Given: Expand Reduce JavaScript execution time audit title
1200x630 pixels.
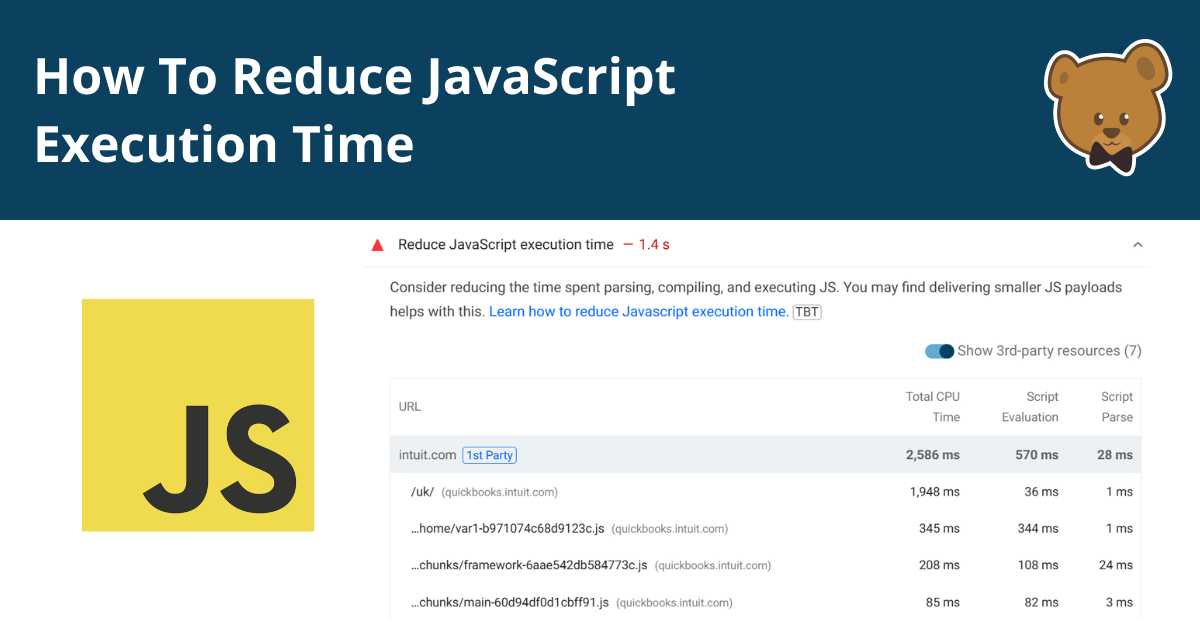Looking at the screenshot, I should [x=506, y=245].
